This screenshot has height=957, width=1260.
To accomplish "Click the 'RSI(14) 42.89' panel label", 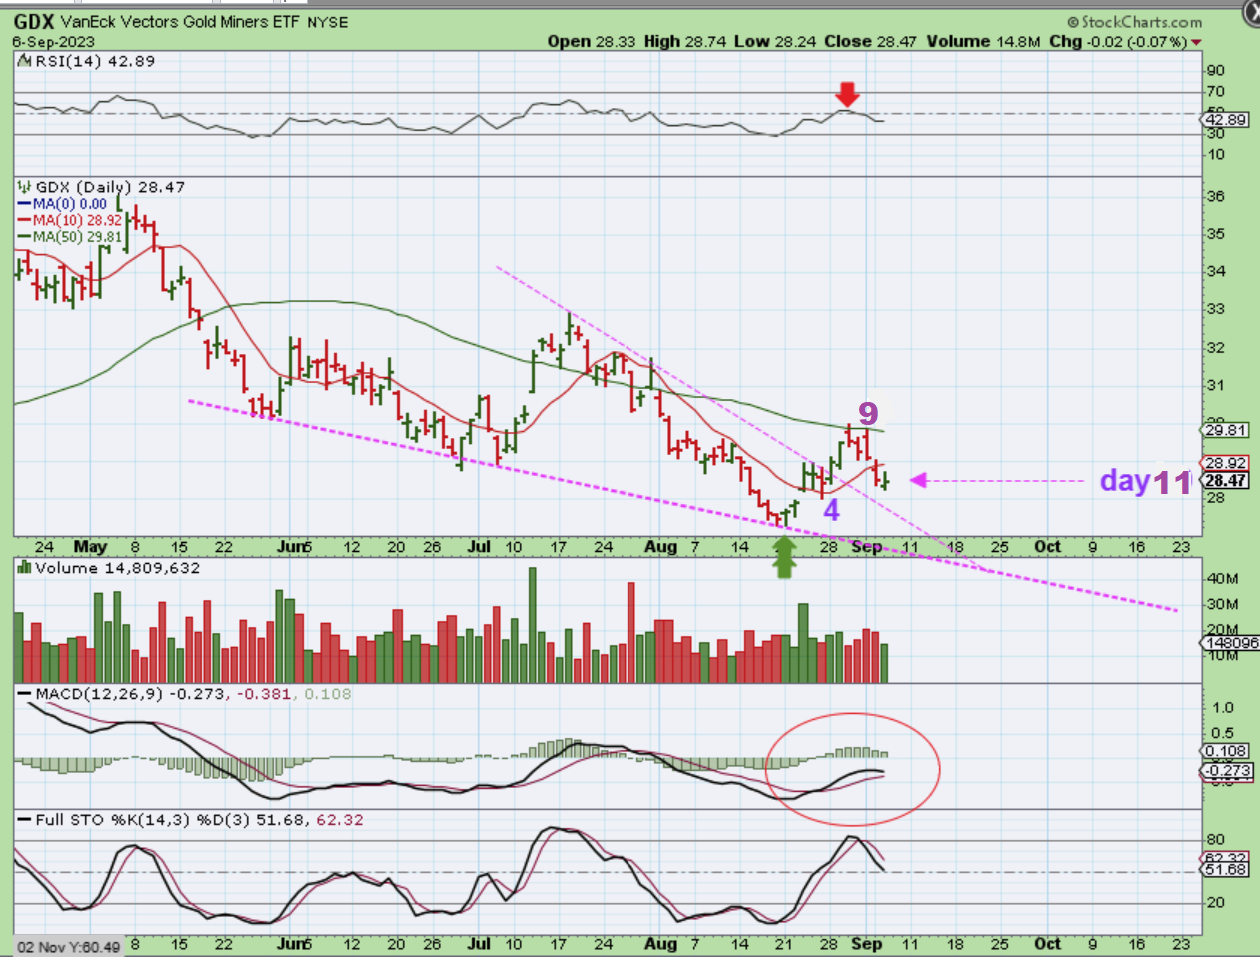I will 95,61.
